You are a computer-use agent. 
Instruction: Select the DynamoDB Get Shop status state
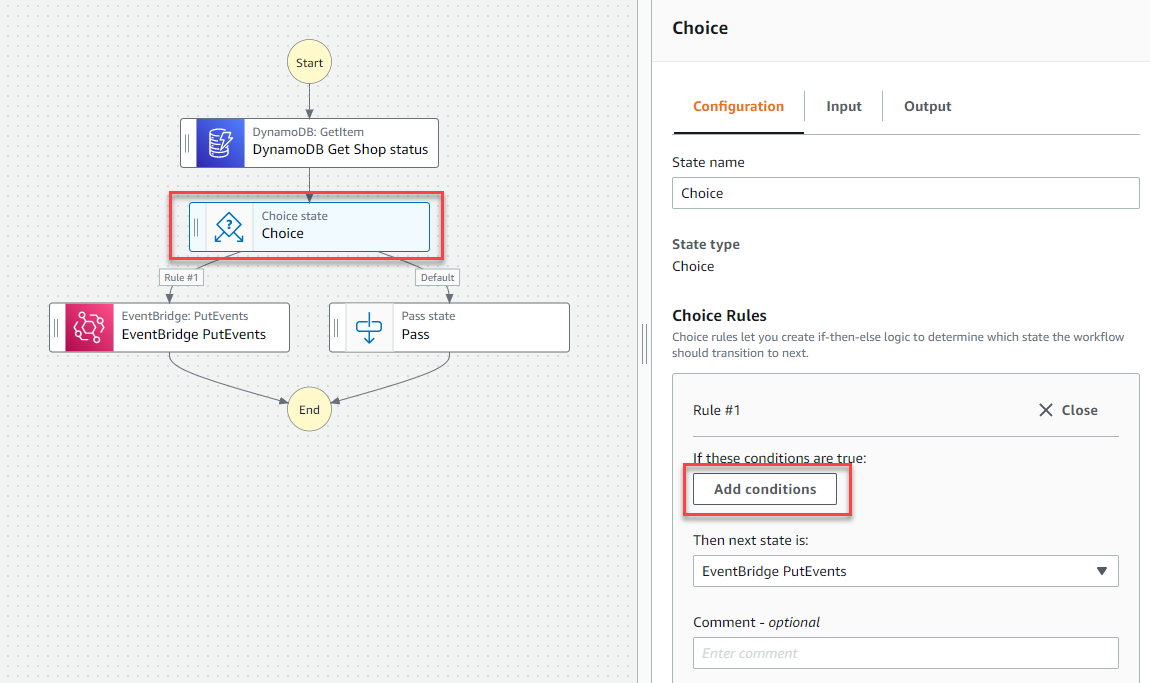pos(310,143)
